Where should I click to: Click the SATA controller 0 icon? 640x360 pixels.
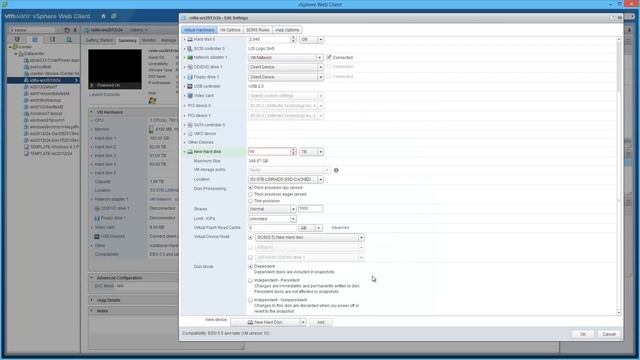pyautogui.click(x=190, y=125)
